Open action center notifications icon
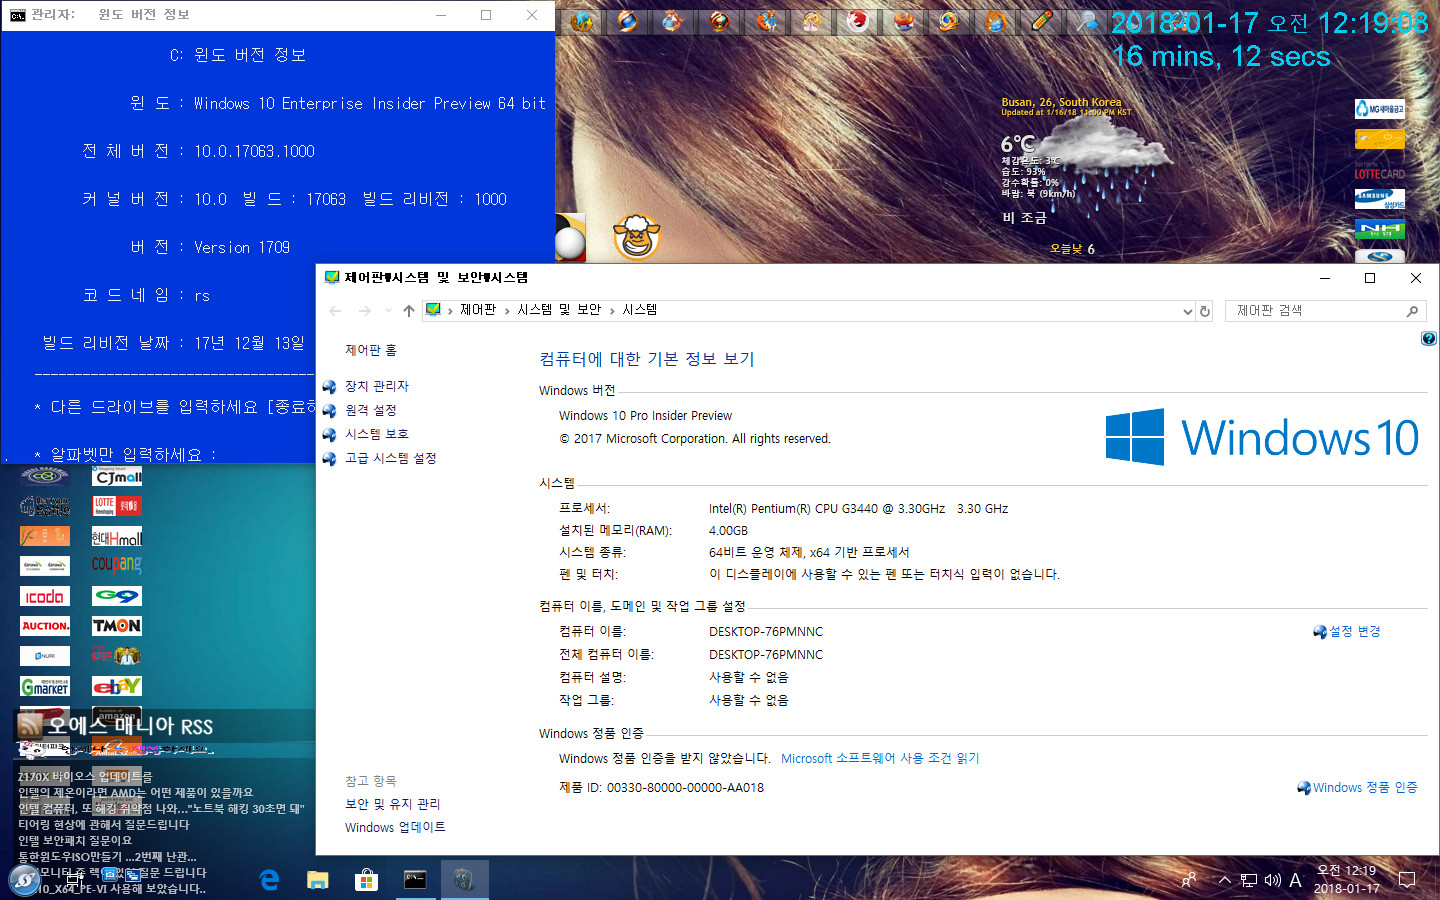This screenshot has height=900, width=1440. pos(1407,880)
